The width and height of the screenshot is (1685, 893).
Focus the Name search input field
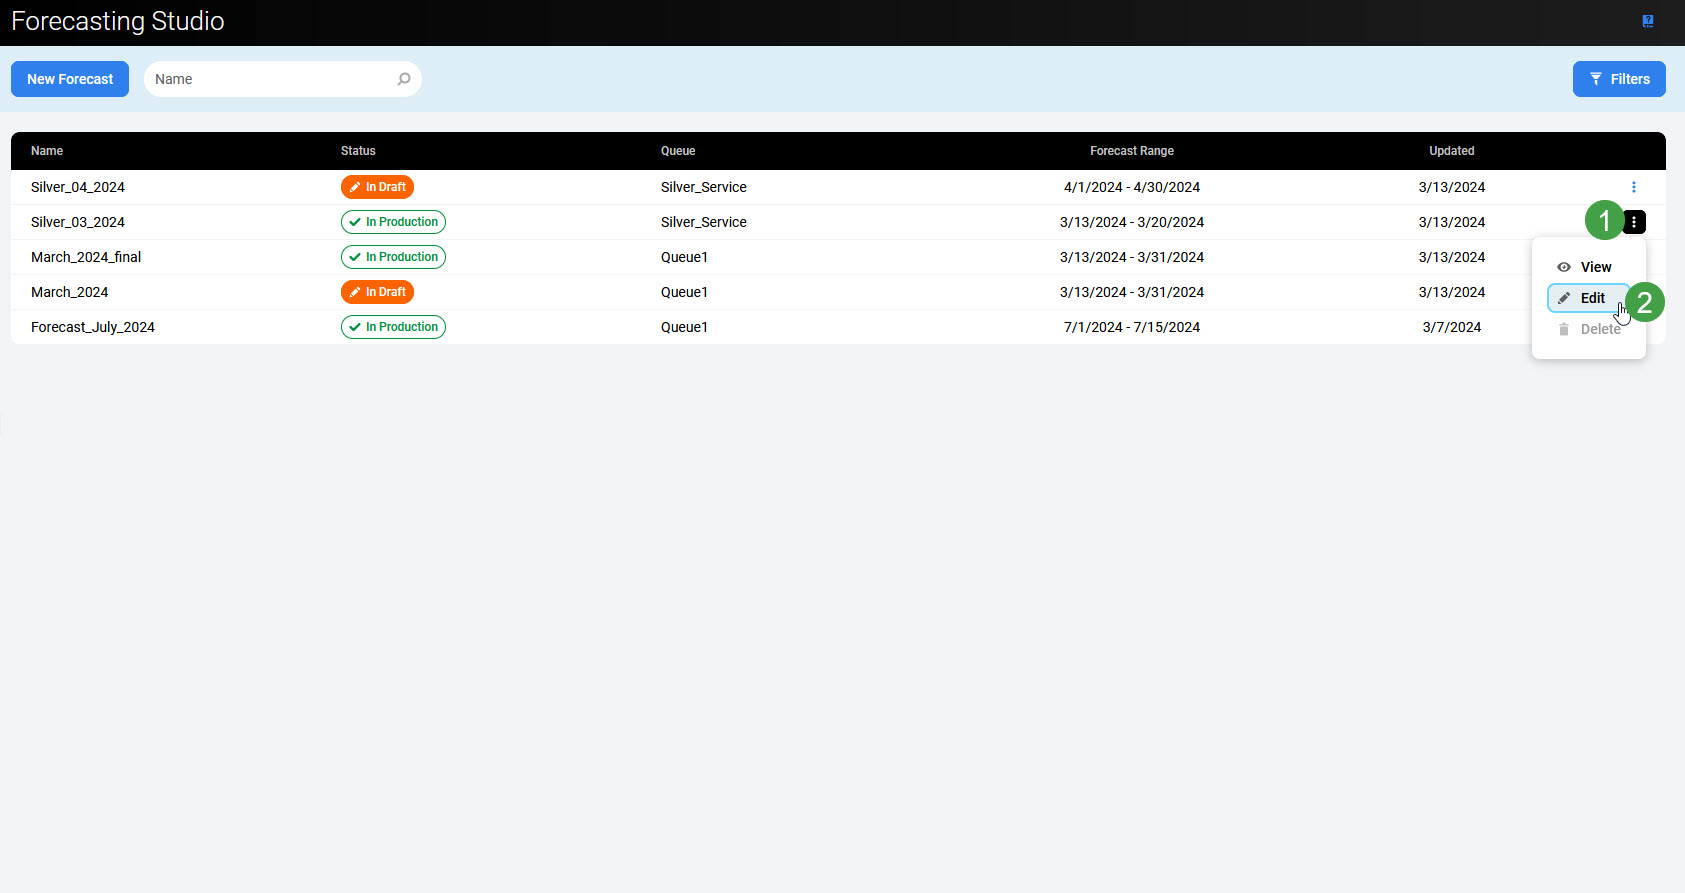(270, 79)
